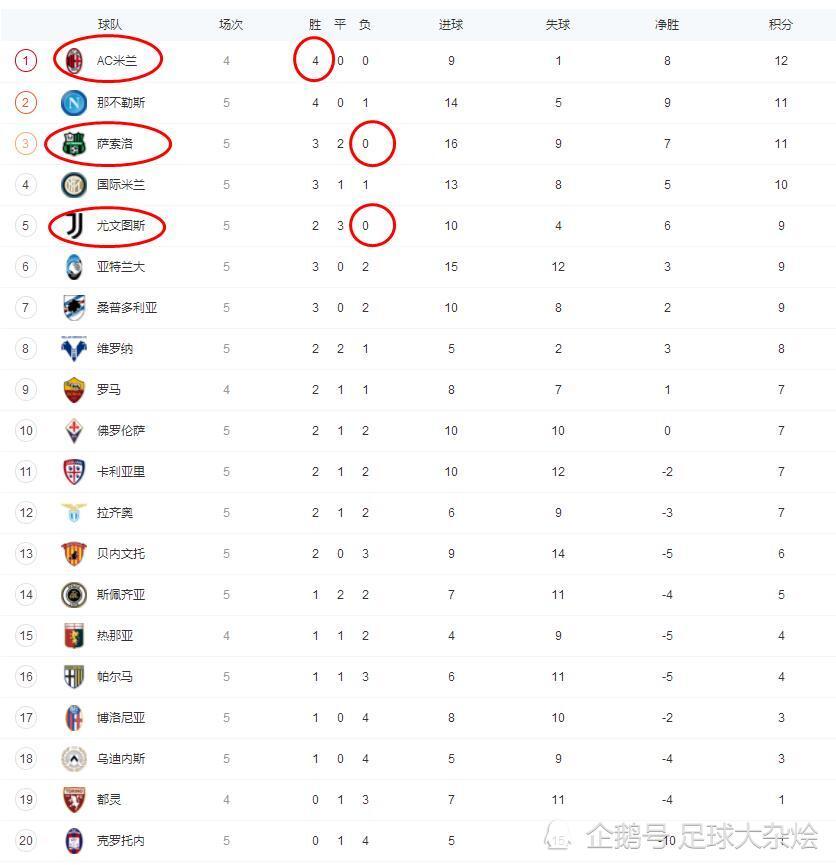Screen dimensions: 836x865
Task: Open the 维罗纳 team name link
Action: pyautogui.click(x=115, y=349)
